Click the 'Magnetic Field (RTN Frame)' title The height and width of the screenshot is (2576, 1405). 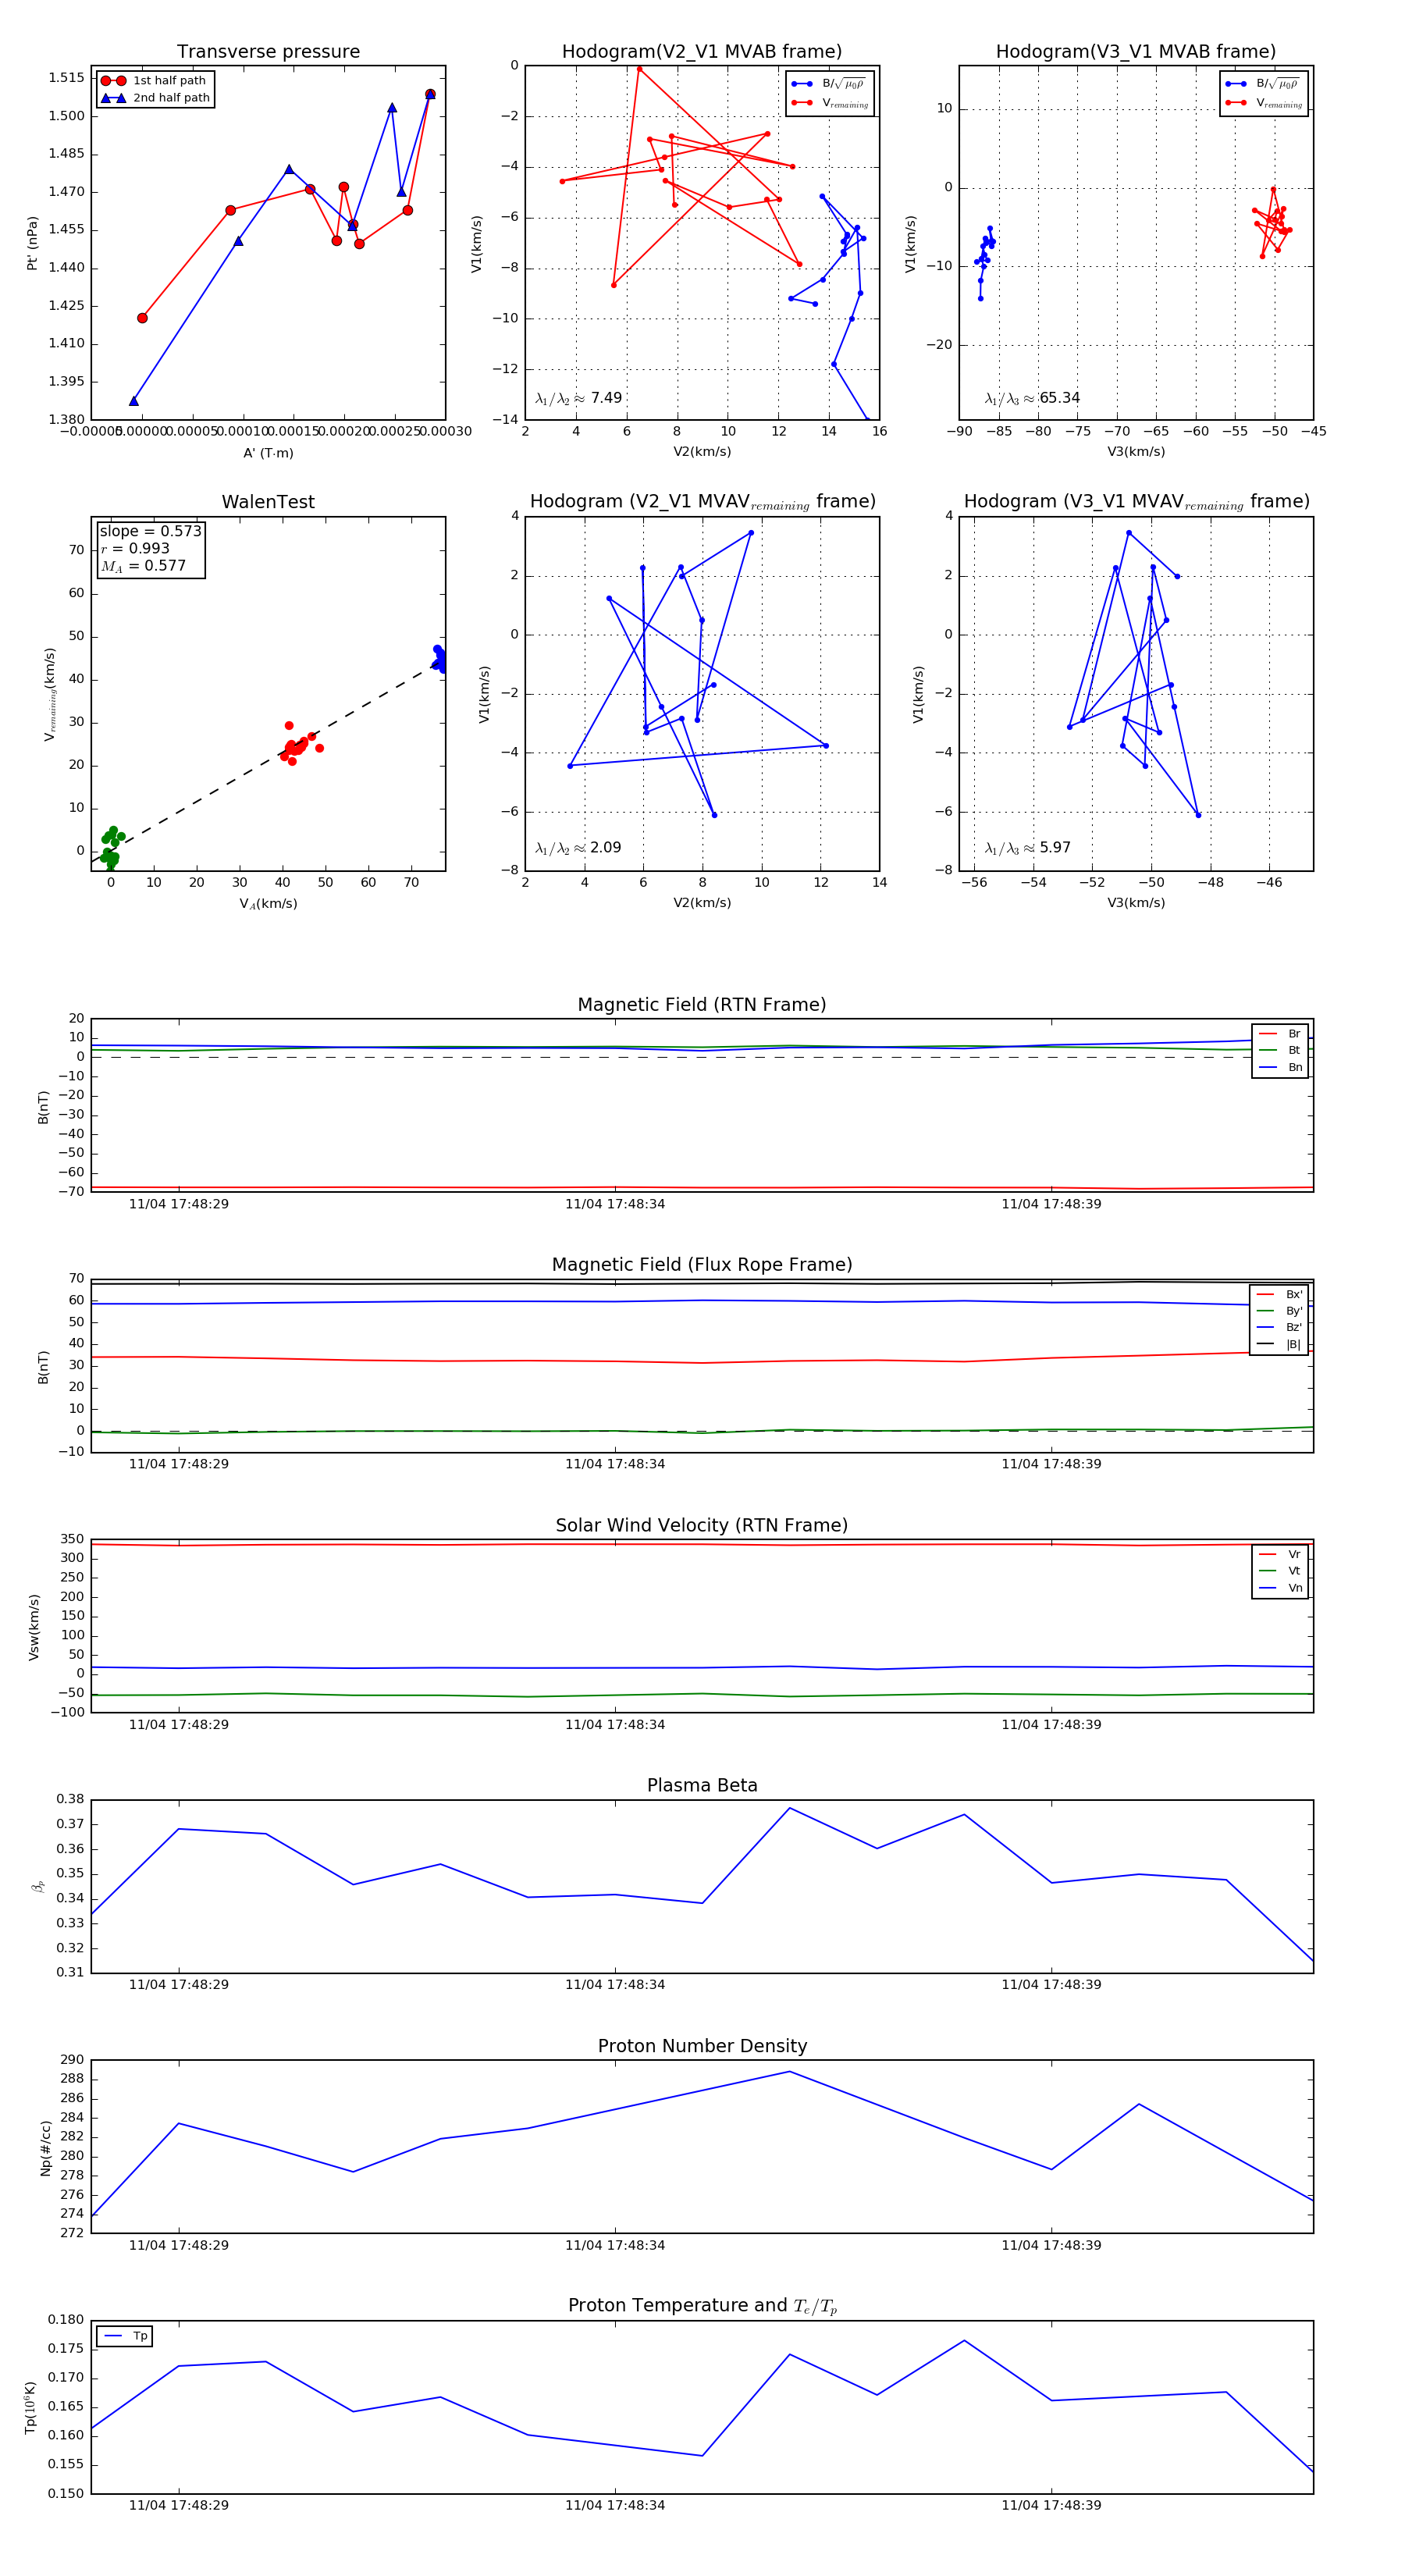(702, 1005)
